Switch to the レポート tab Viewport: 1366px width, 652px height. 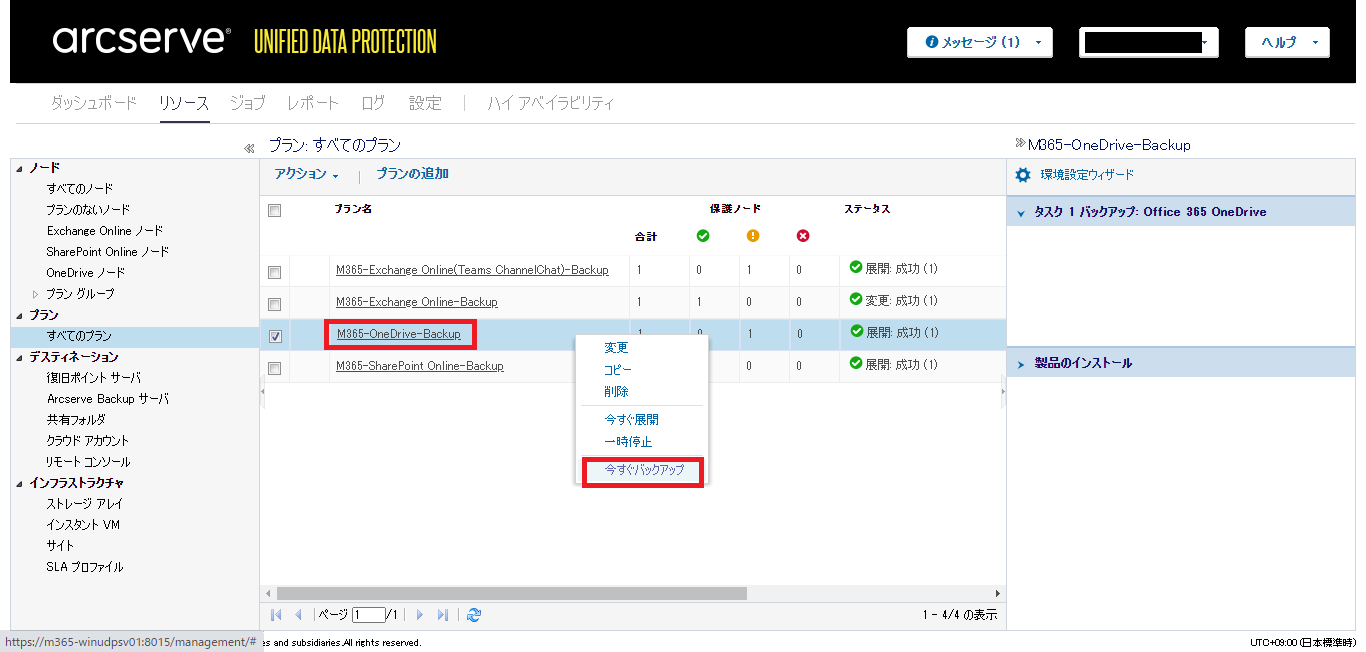(x=313, y=103)
